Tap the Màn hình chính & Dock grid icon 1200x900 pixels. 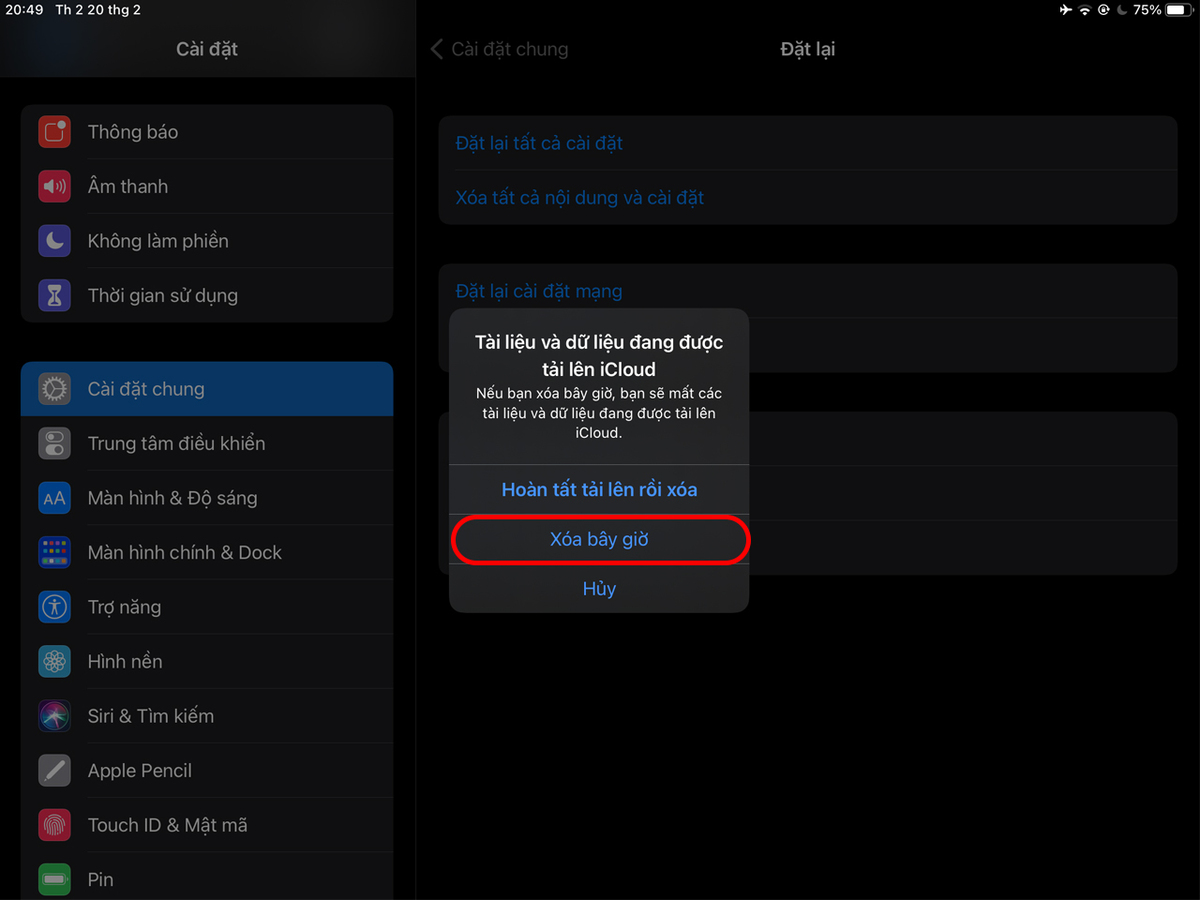(54, 552)
